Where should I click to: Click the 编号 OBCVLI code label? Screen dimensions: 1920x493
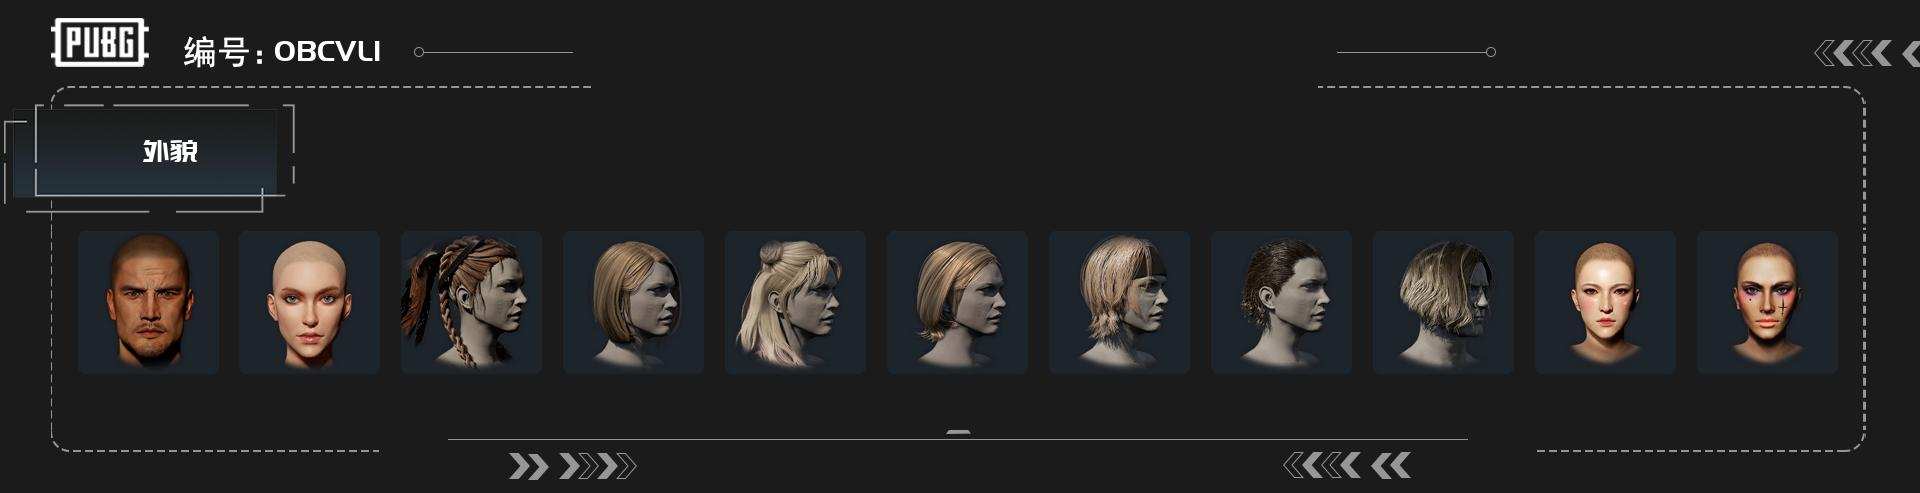click(x=282, y=51)
